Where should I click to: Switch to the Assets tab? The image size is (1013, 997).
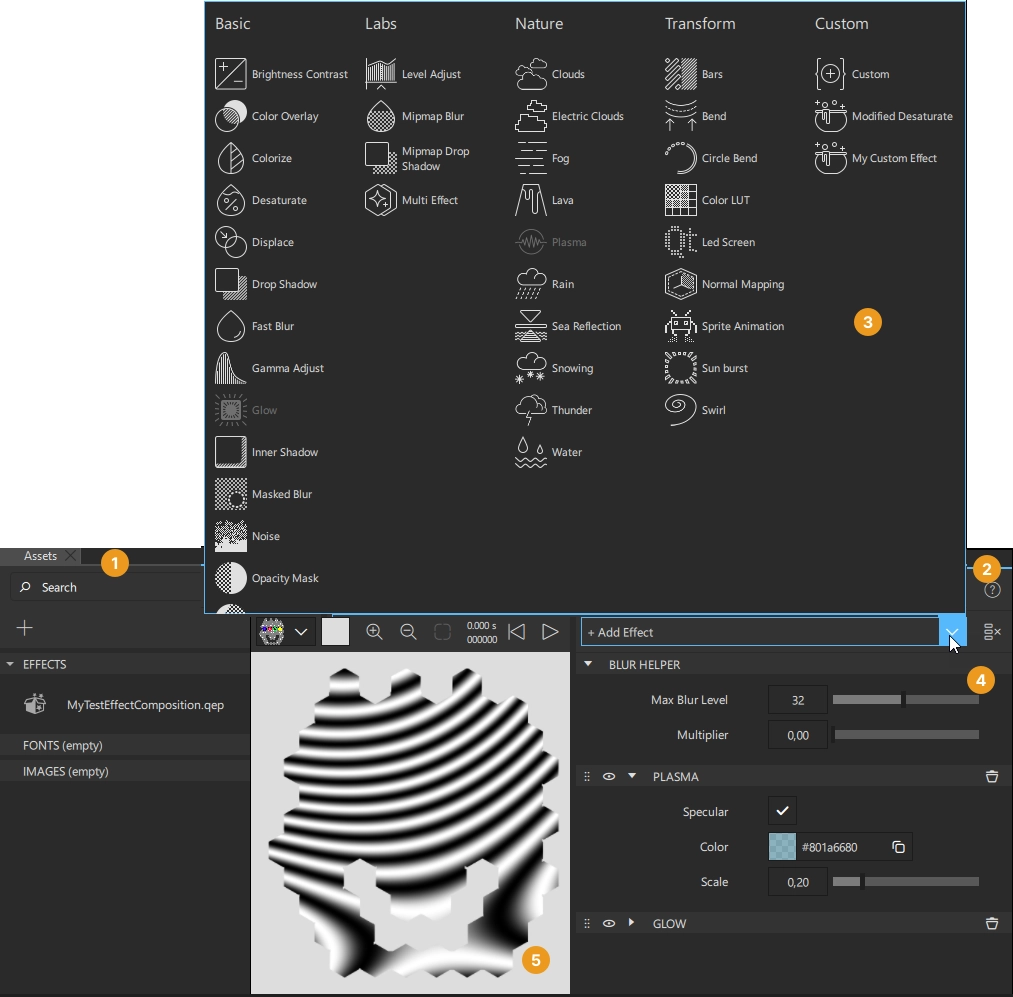click(x=40, y=555)
